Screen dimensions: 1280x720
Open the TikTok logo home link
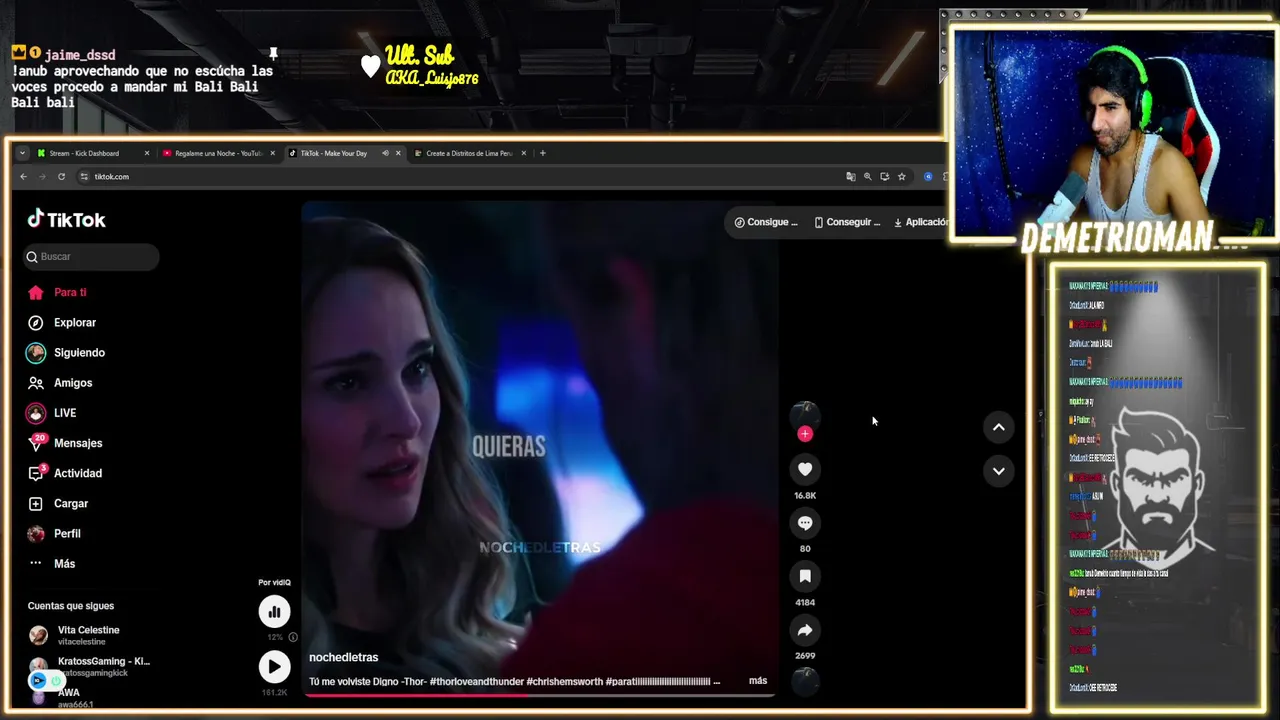coord(66,220)
